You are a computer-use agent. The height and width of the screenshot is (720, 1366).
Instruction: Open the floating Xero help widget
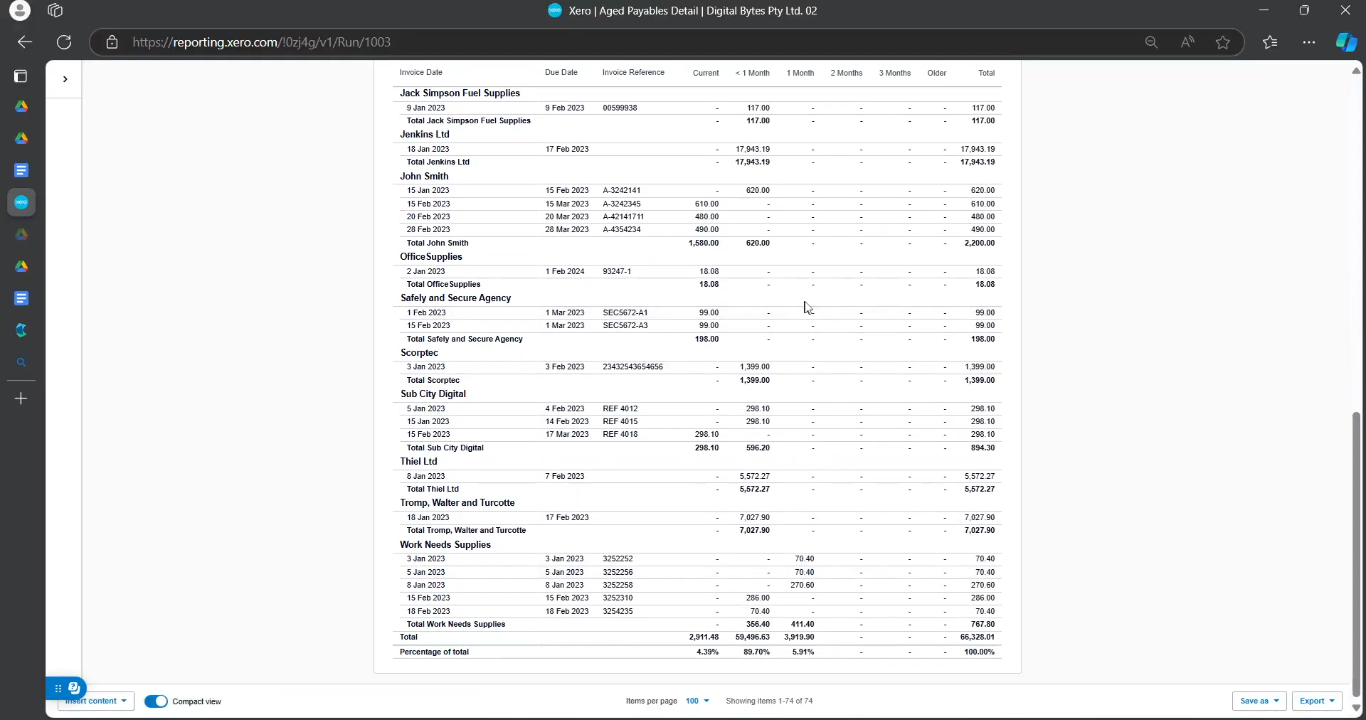[74, 688]
